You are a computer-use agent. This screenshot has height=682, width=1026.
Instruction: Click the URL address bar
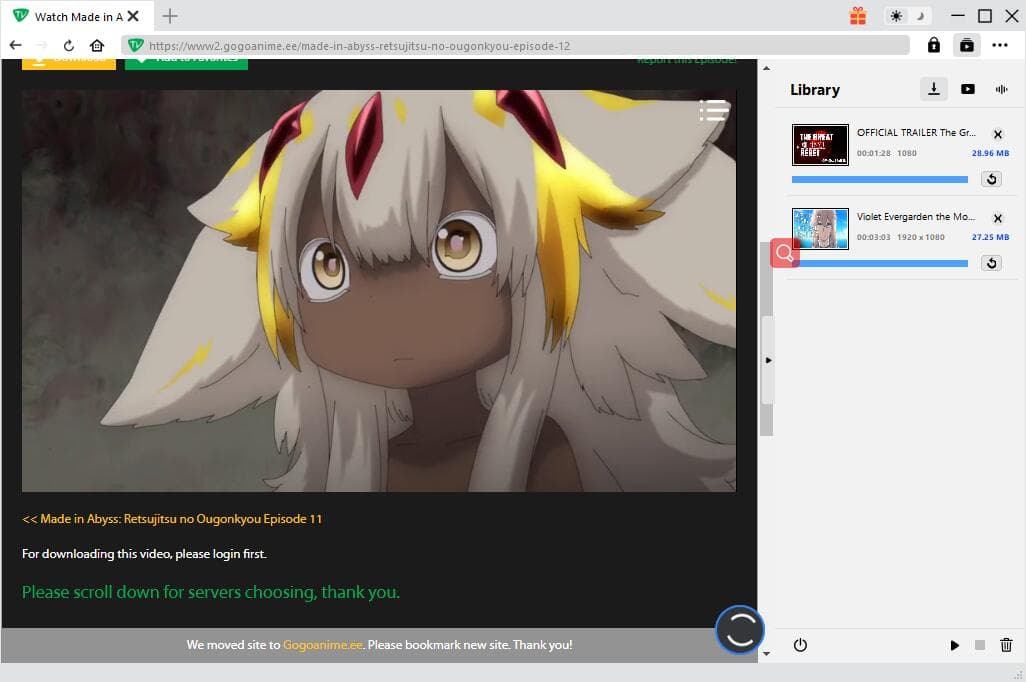(520, 45)
